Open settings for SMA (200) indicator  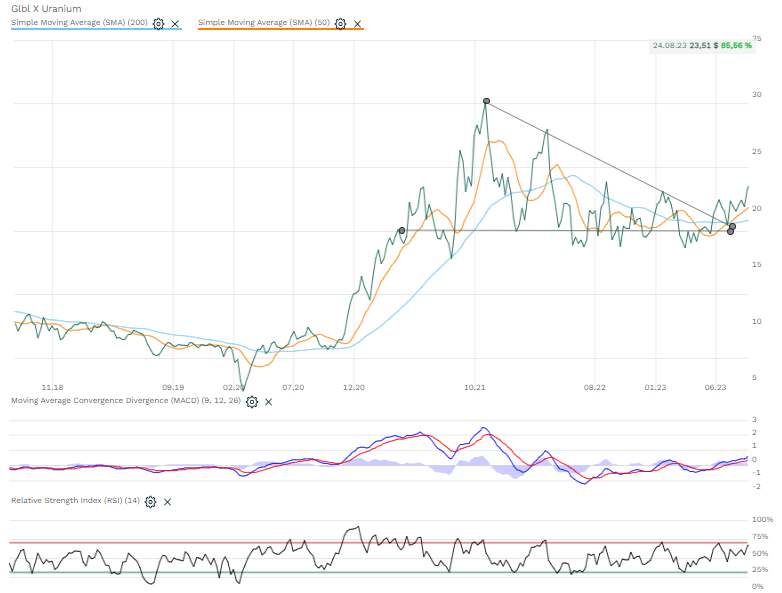(158, 23)
